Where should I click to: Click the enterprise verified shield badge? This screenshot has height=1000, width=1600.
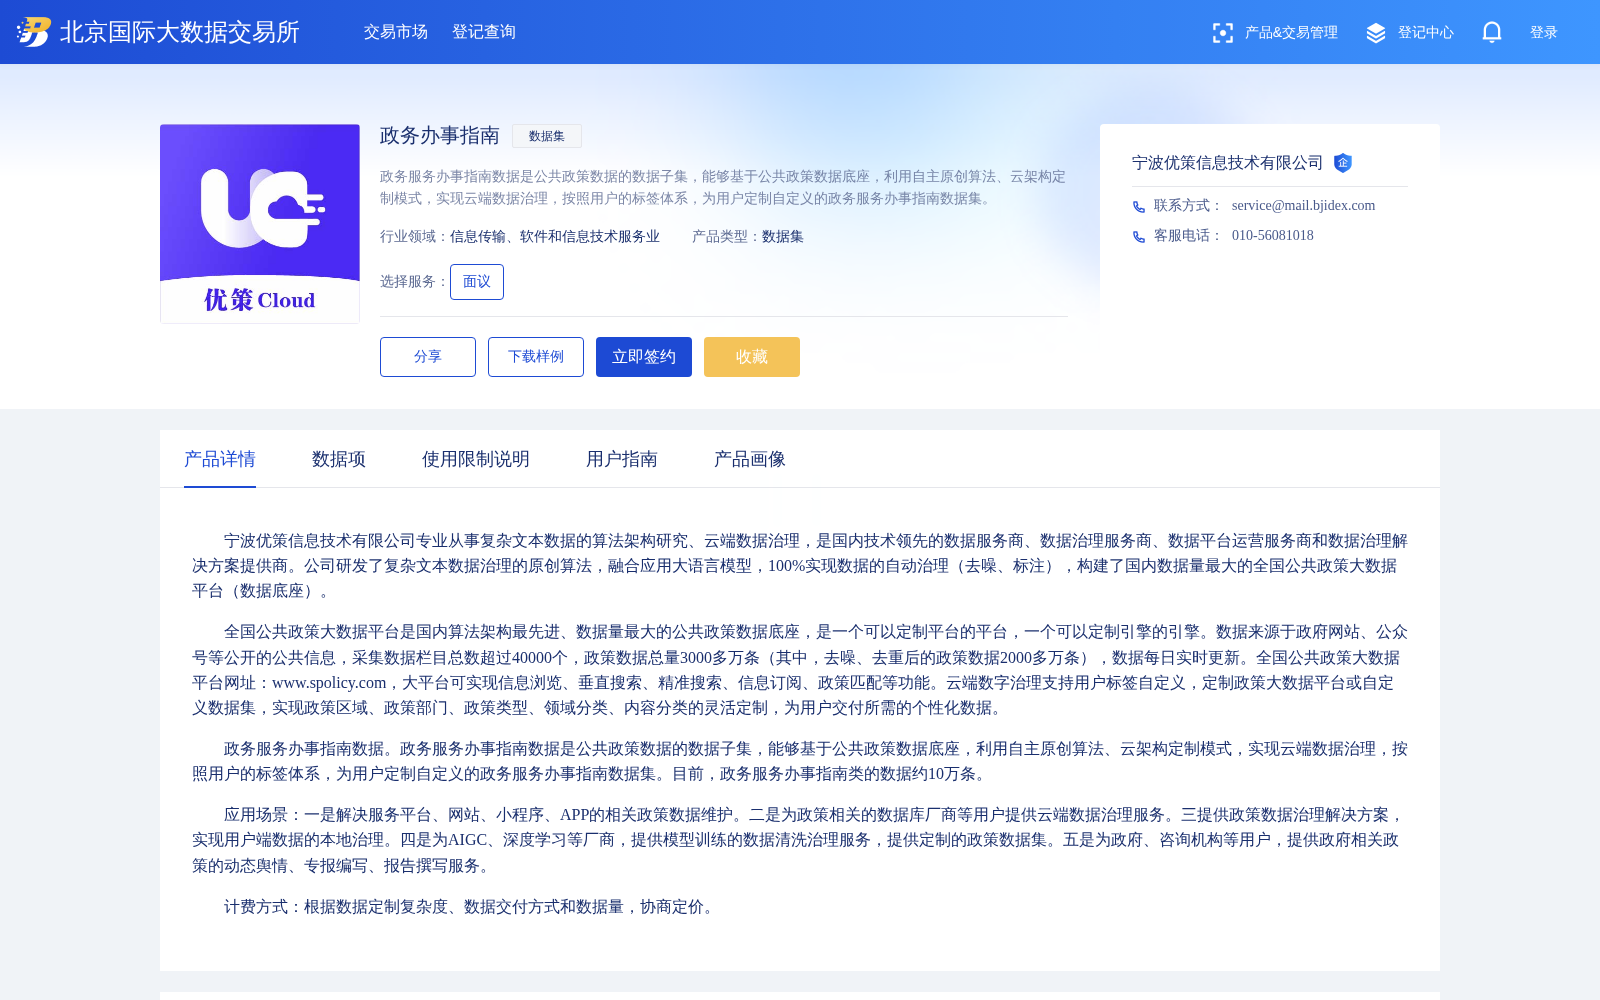[1343, 163]
